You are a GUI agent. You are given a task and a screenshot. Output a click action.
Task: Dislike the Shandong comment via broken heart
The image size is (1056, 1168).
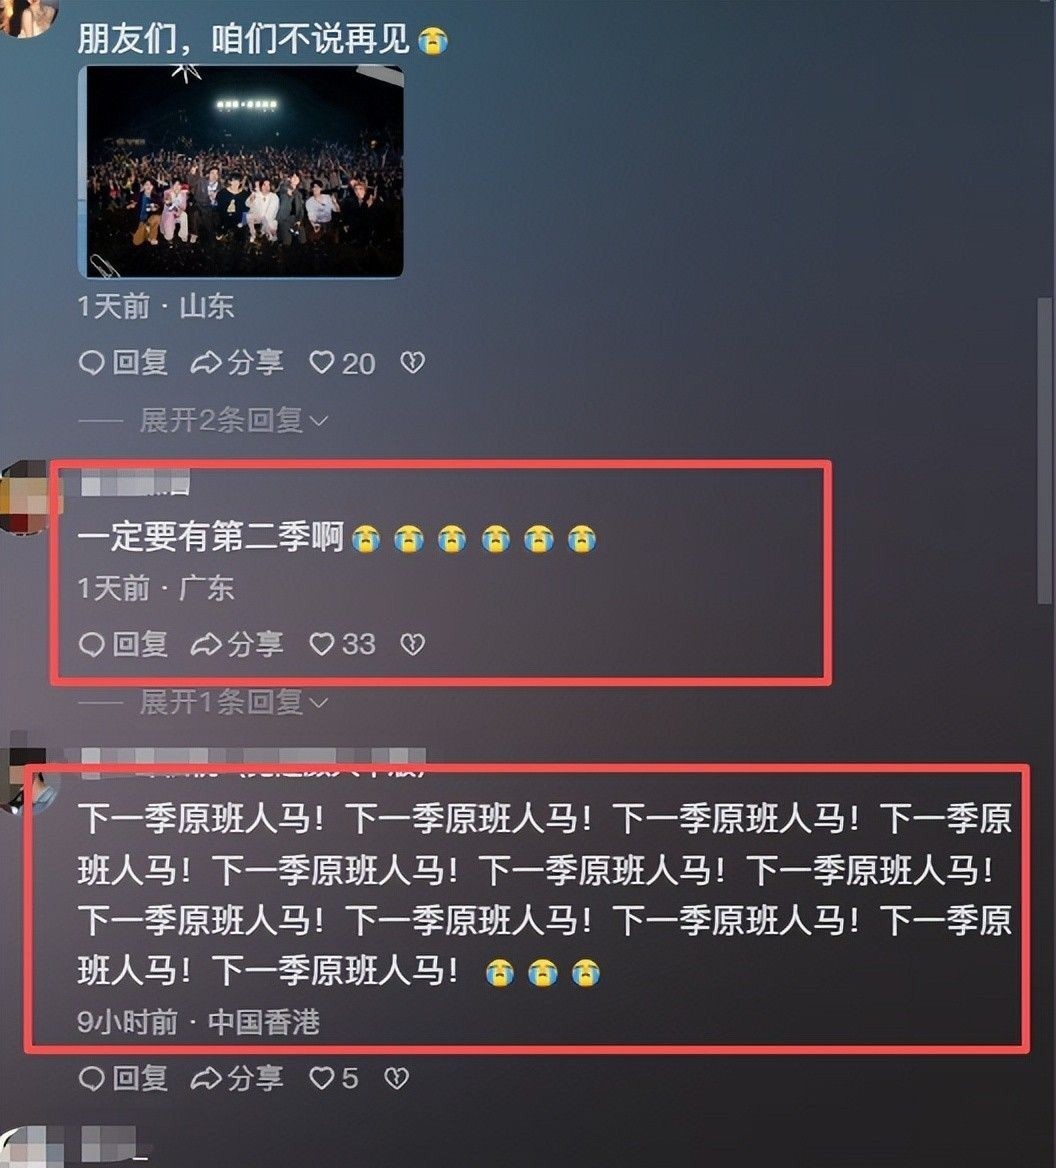tap(413, 363)
